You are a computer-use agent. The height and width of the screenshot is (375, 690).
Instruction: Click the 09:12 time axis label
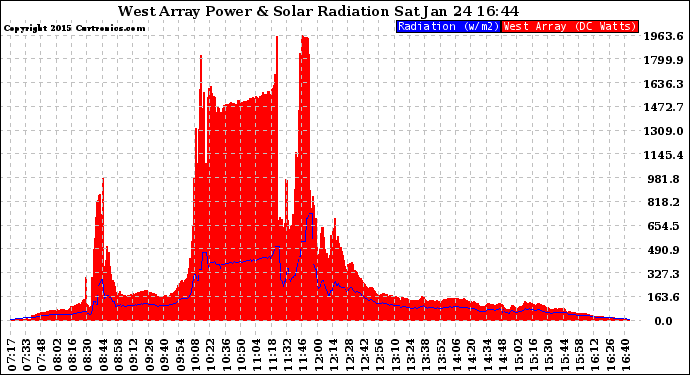pyautogui.click(x=134, y=355)
